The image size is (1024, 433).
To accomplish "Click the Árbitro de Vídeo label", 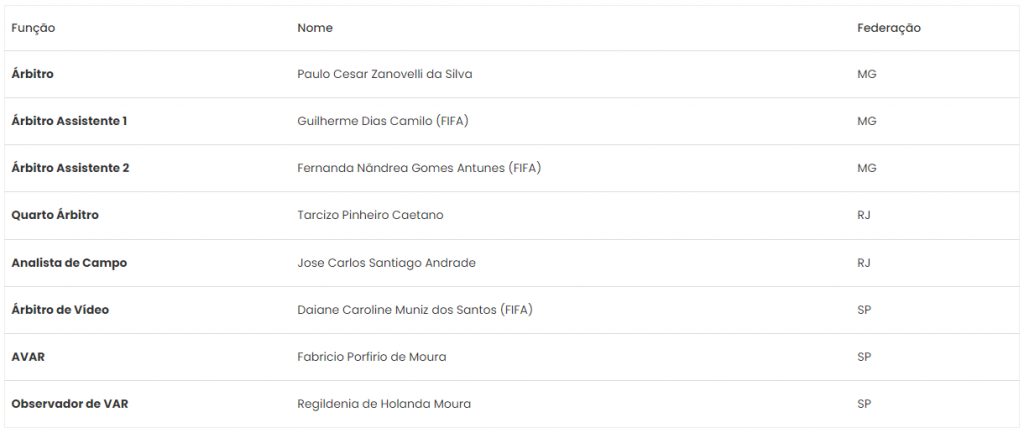I will pos(60,310).
